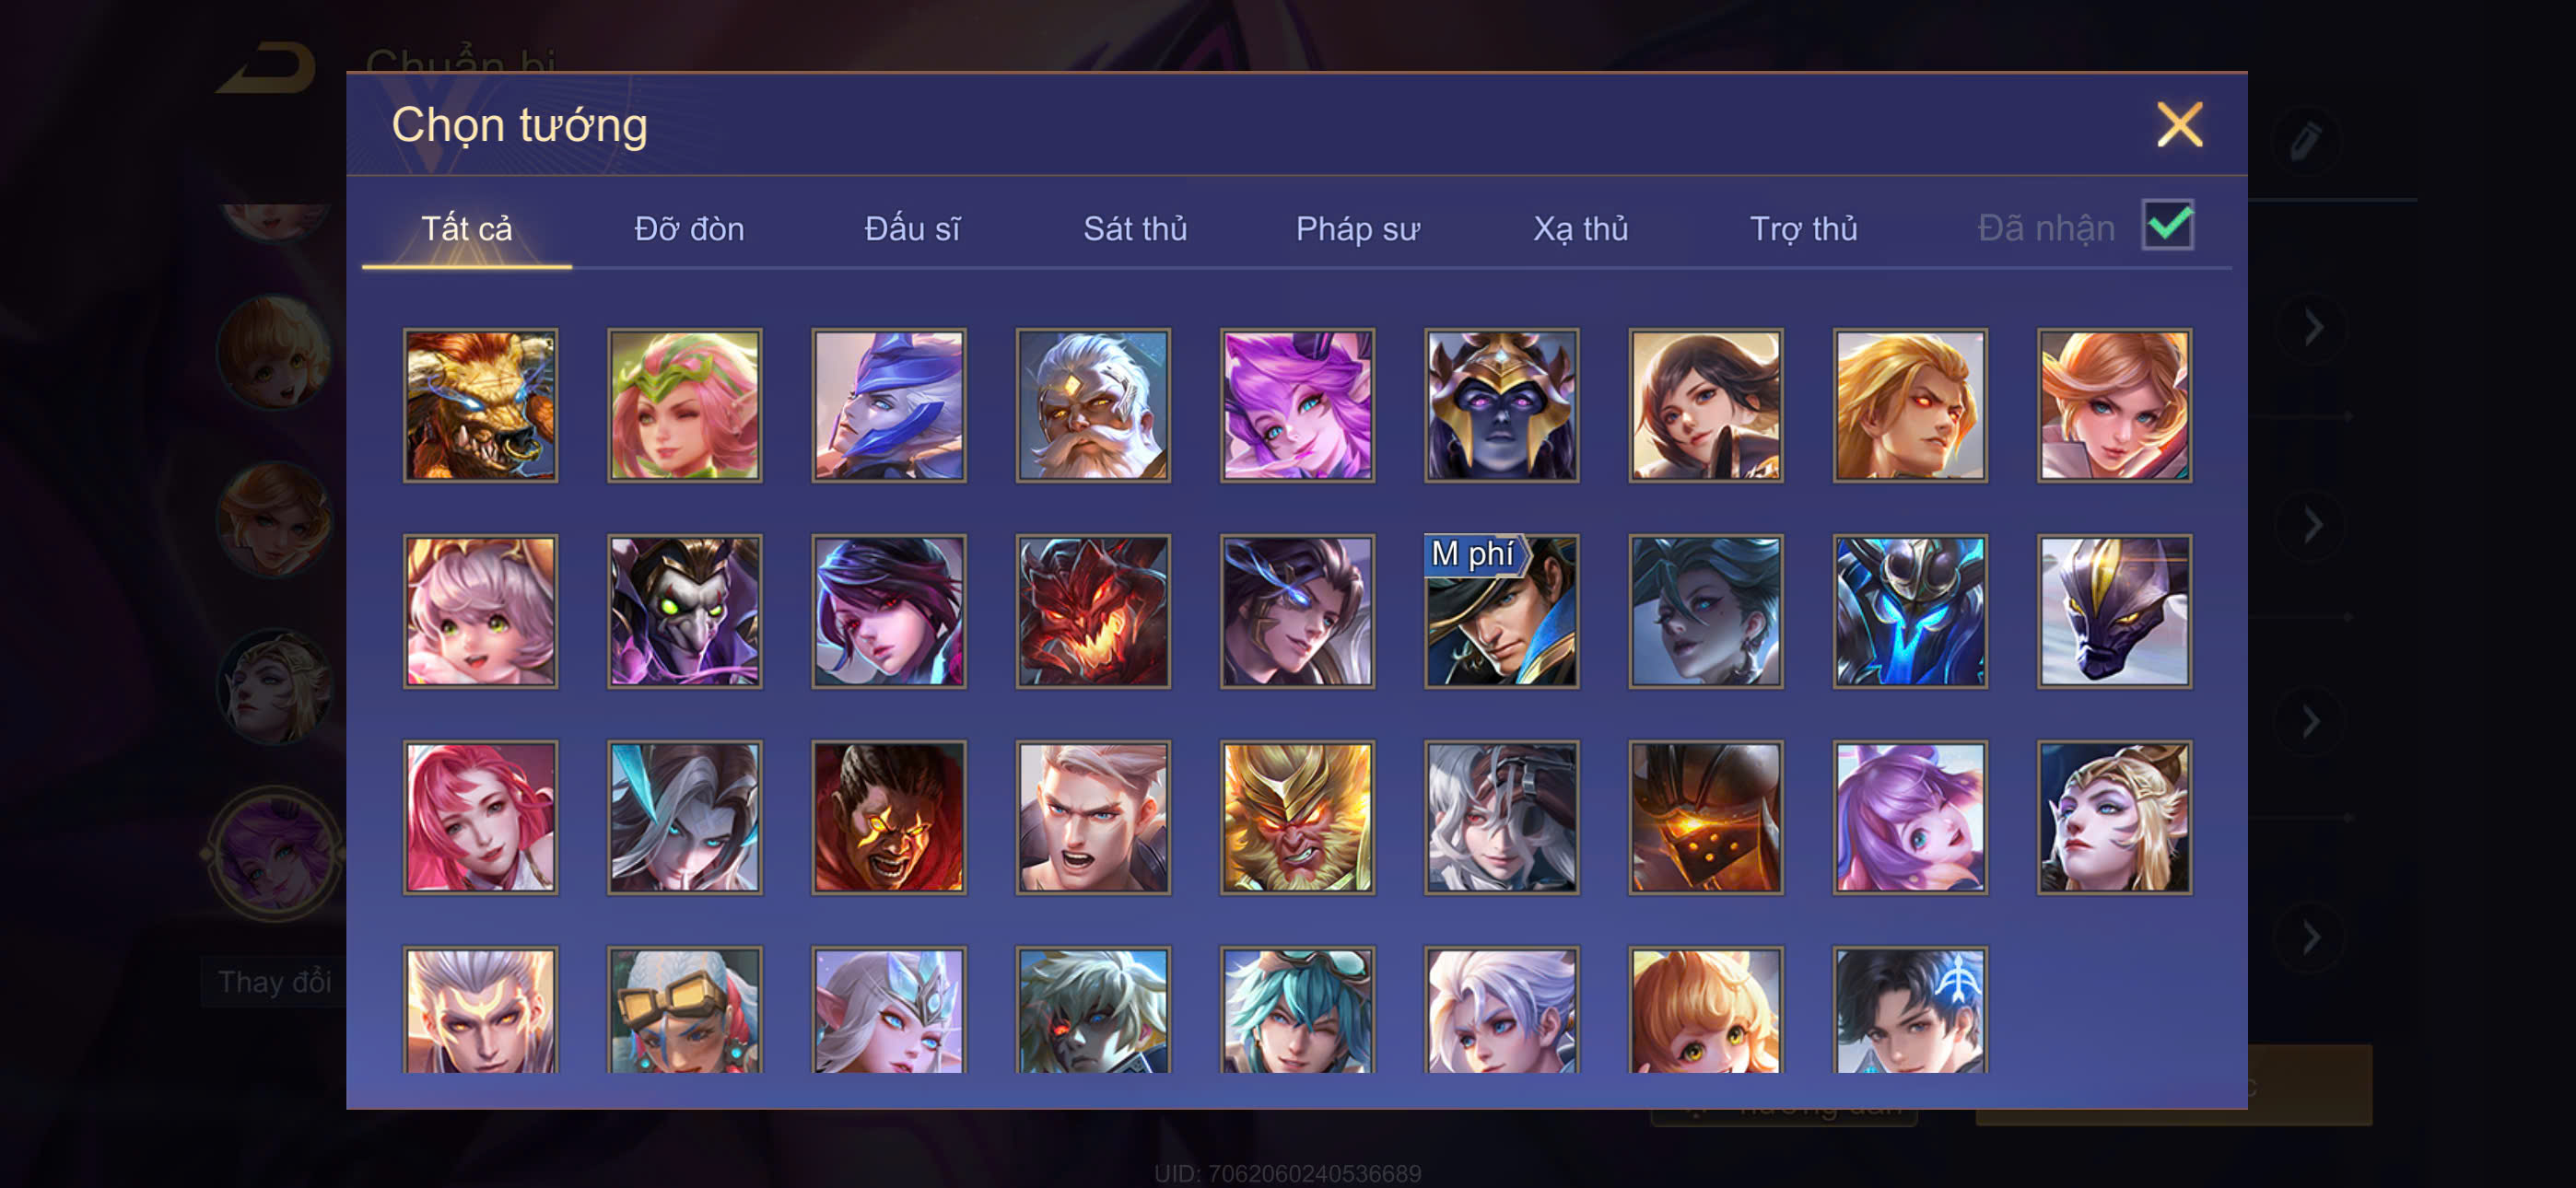Close the 'Chọn tướng' dialog
Image resolution: width=2576 pixels, height=1188 pixels.
click(x=2179, y=125)
